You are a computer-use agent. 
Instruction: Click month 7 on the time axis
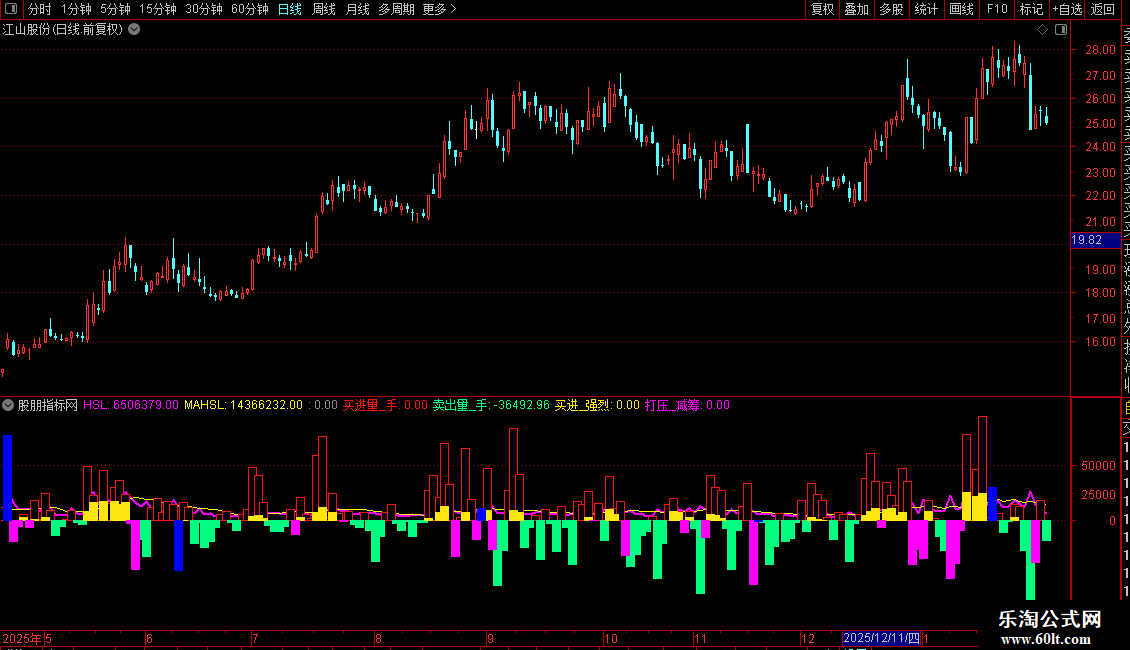(x=255, y=638)
